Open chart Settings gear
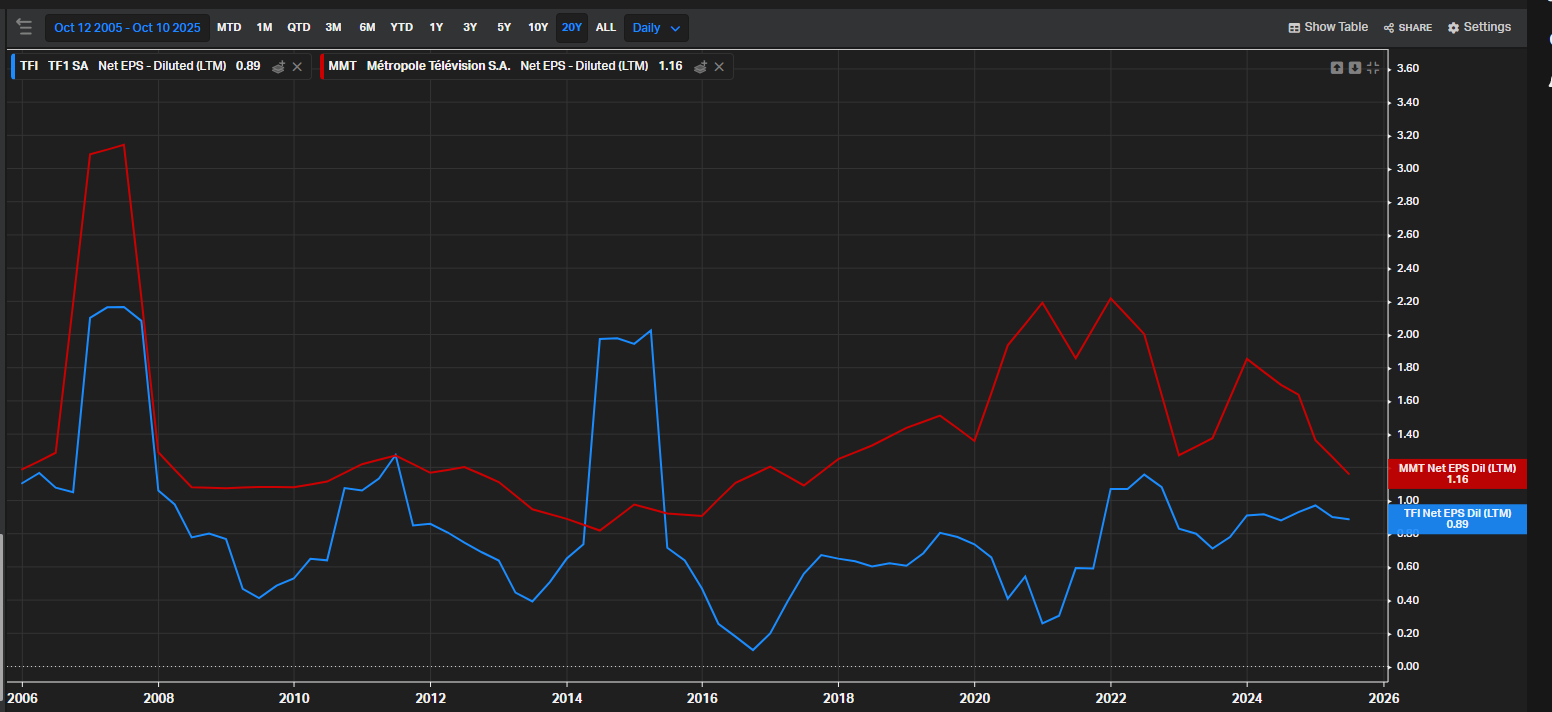 tap(1479, 27)
